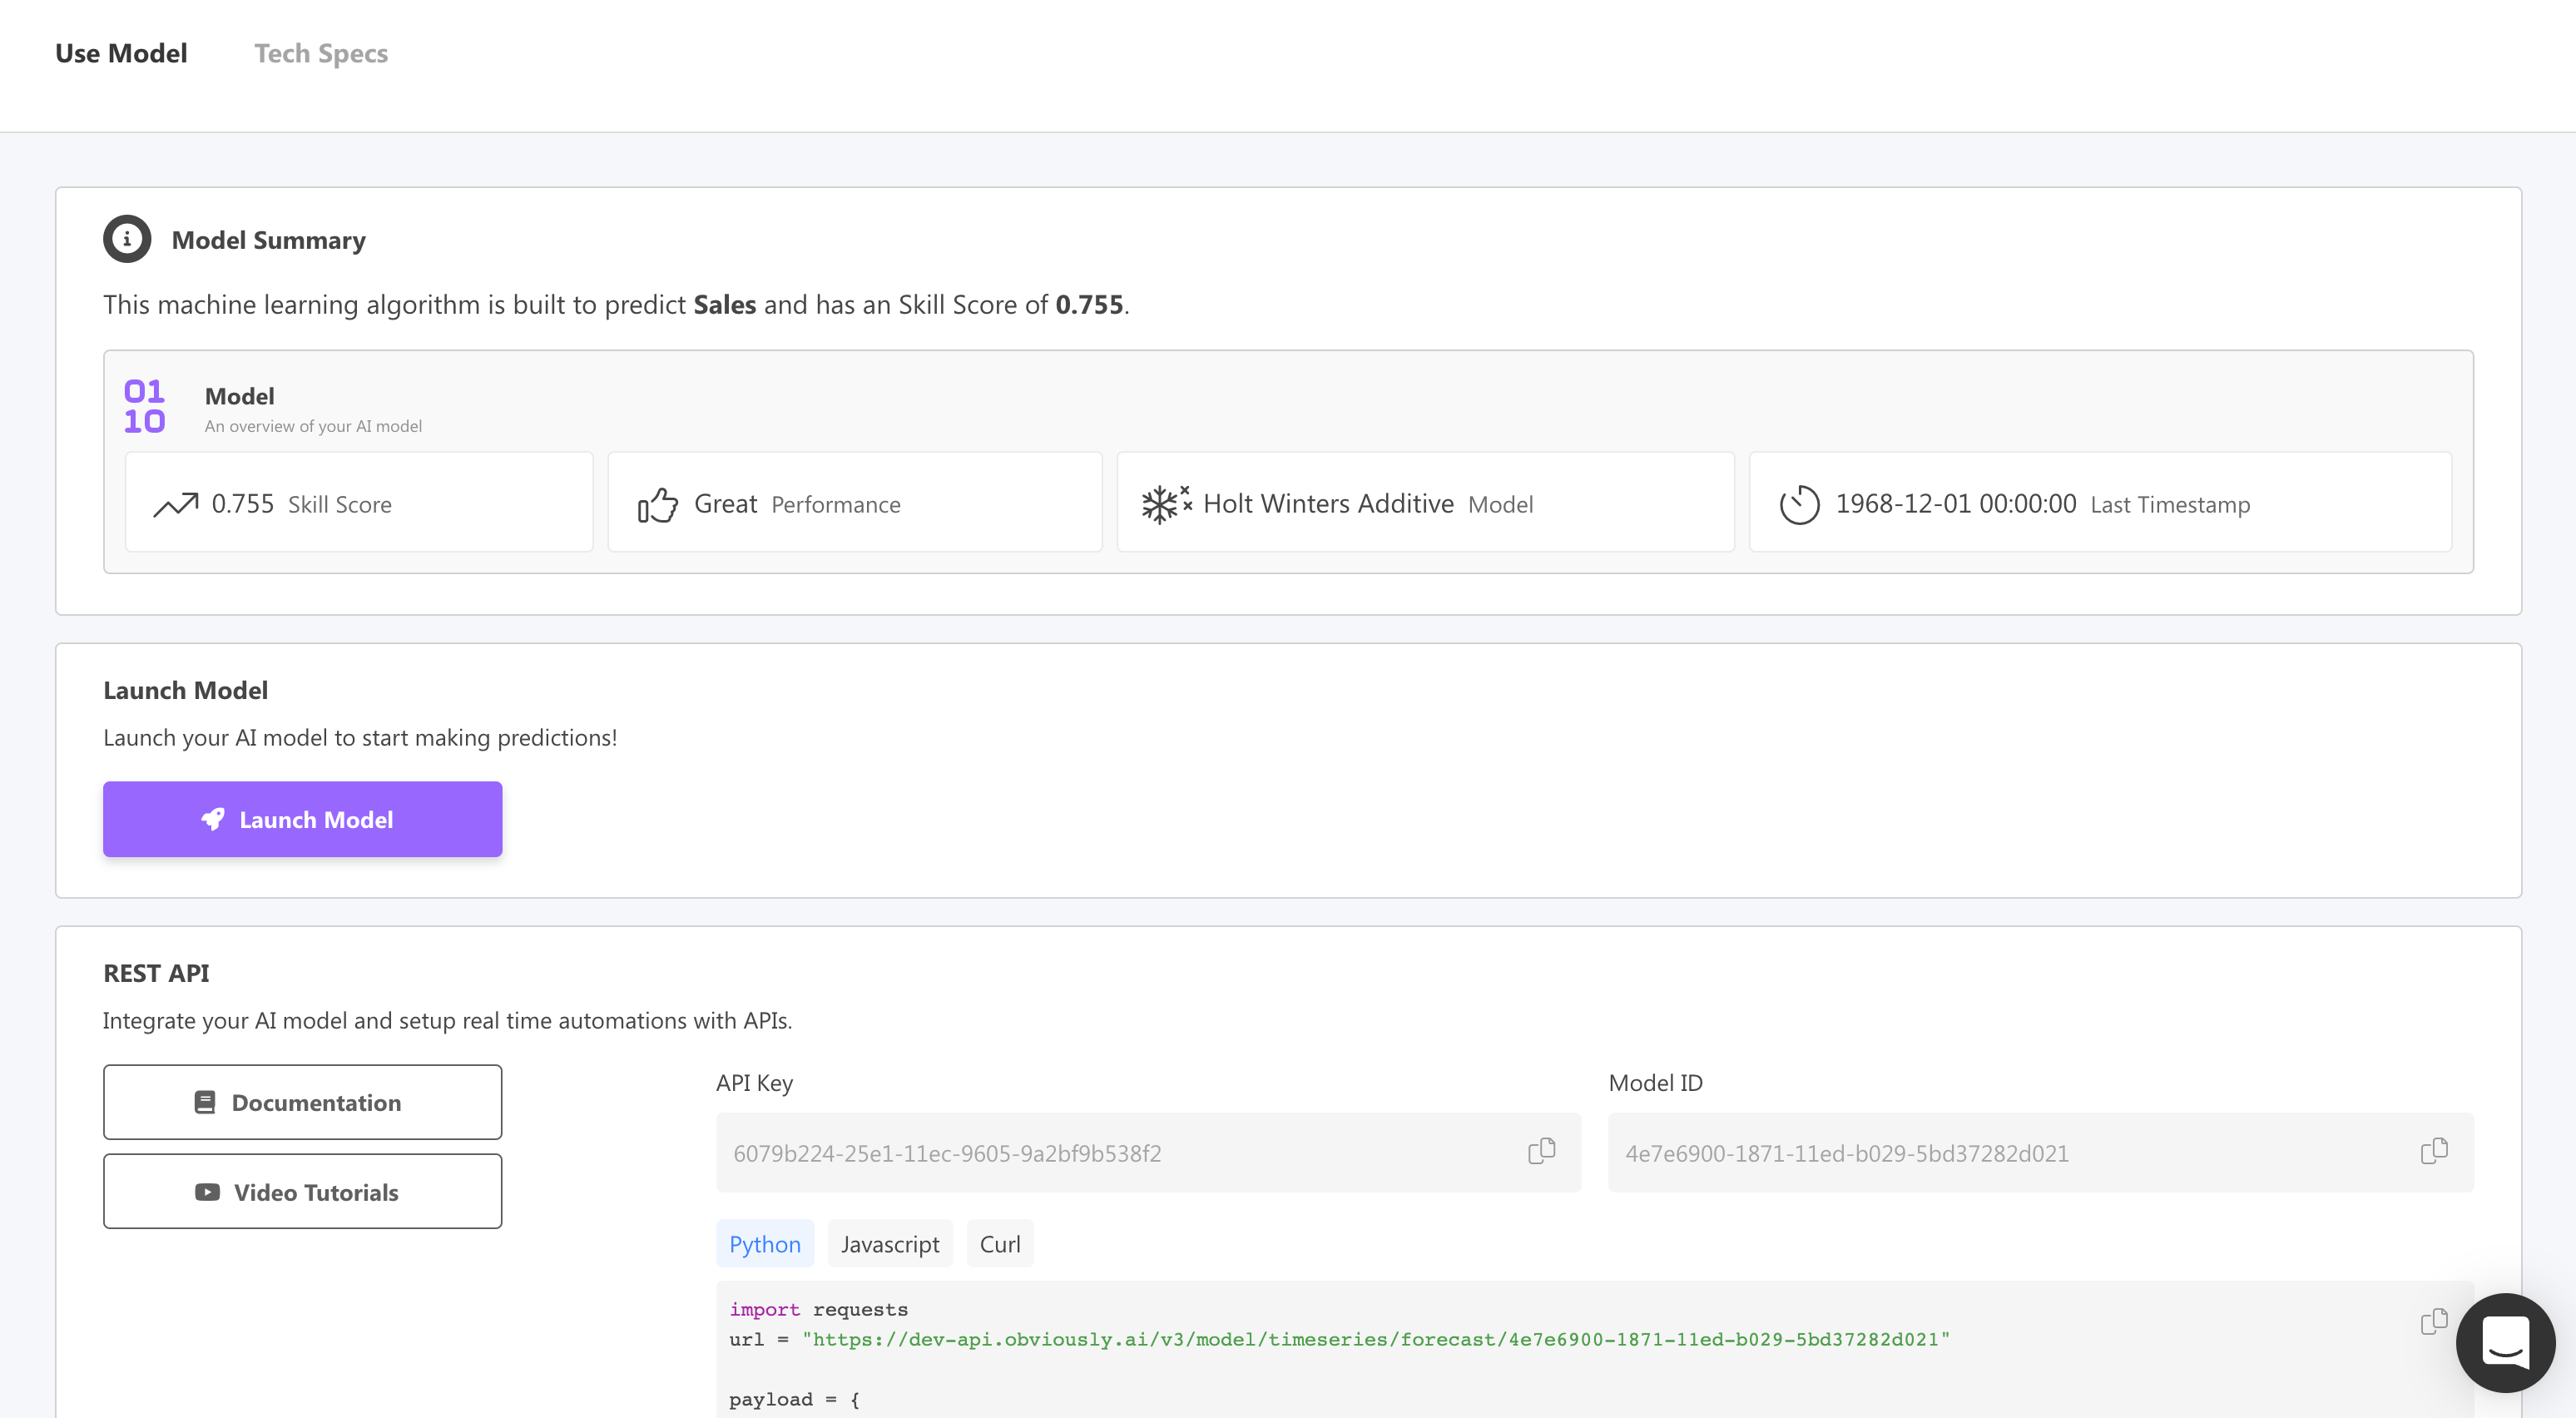This screenshot has width=2576, height=1418.
Task: Copy the Model ID value
Action: (2433, 1151)
